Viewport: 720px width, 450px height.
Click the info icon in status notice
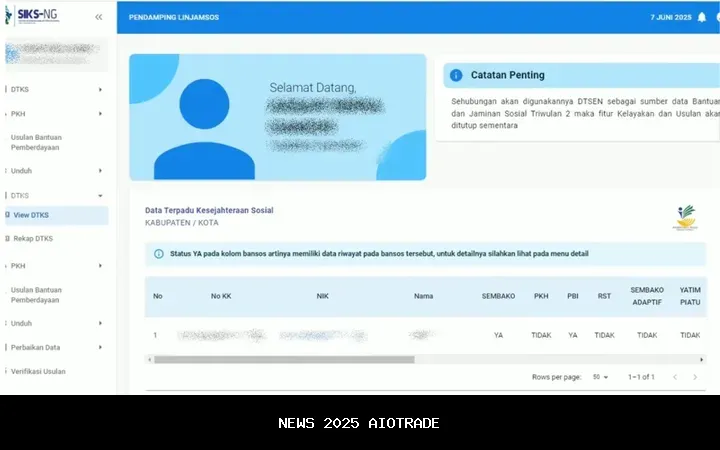pos(158,254)
